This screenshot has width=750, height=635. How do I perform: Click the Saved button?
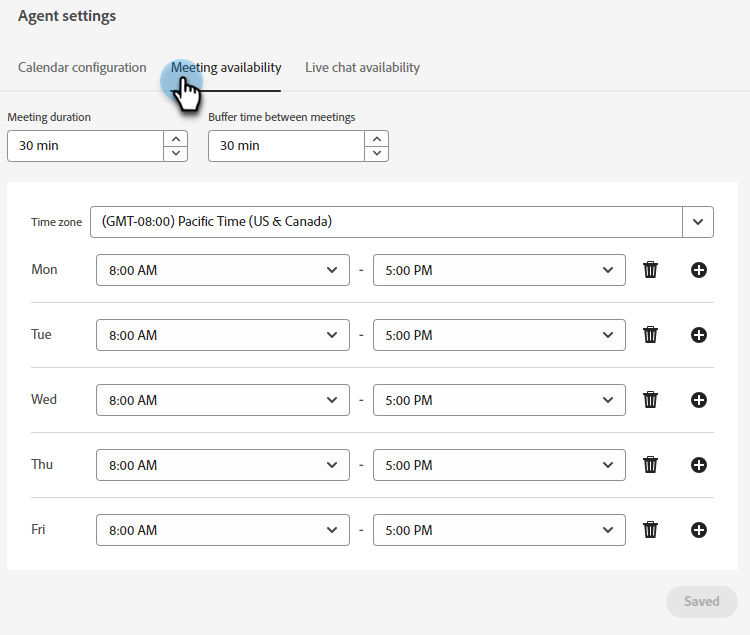click(x=701, y=601)
